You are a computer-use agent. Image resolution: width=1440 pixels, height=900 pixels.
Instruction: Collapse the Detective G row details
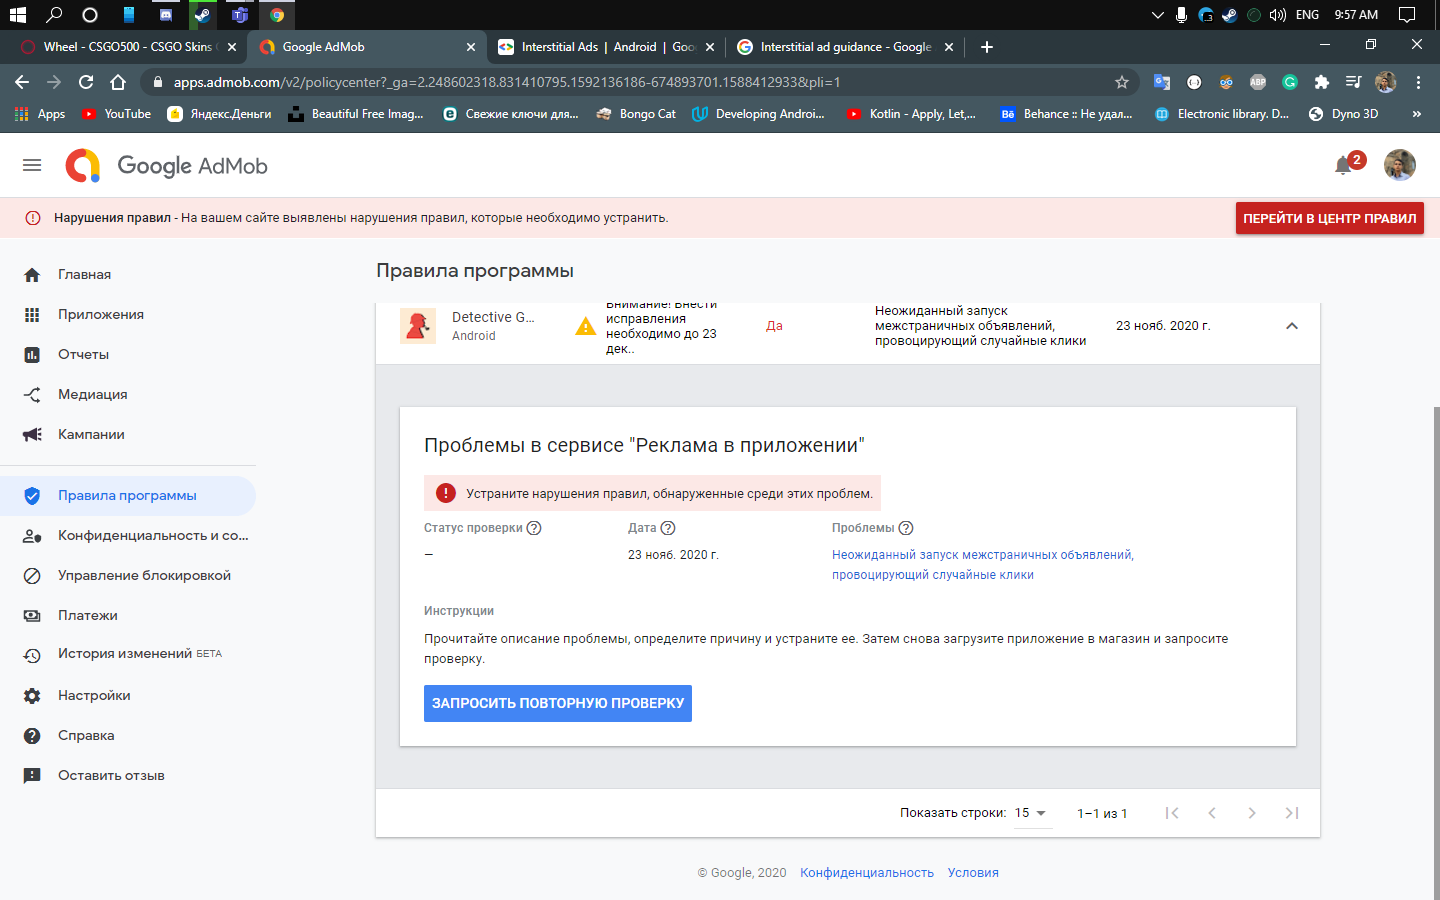click(1292, 326)
